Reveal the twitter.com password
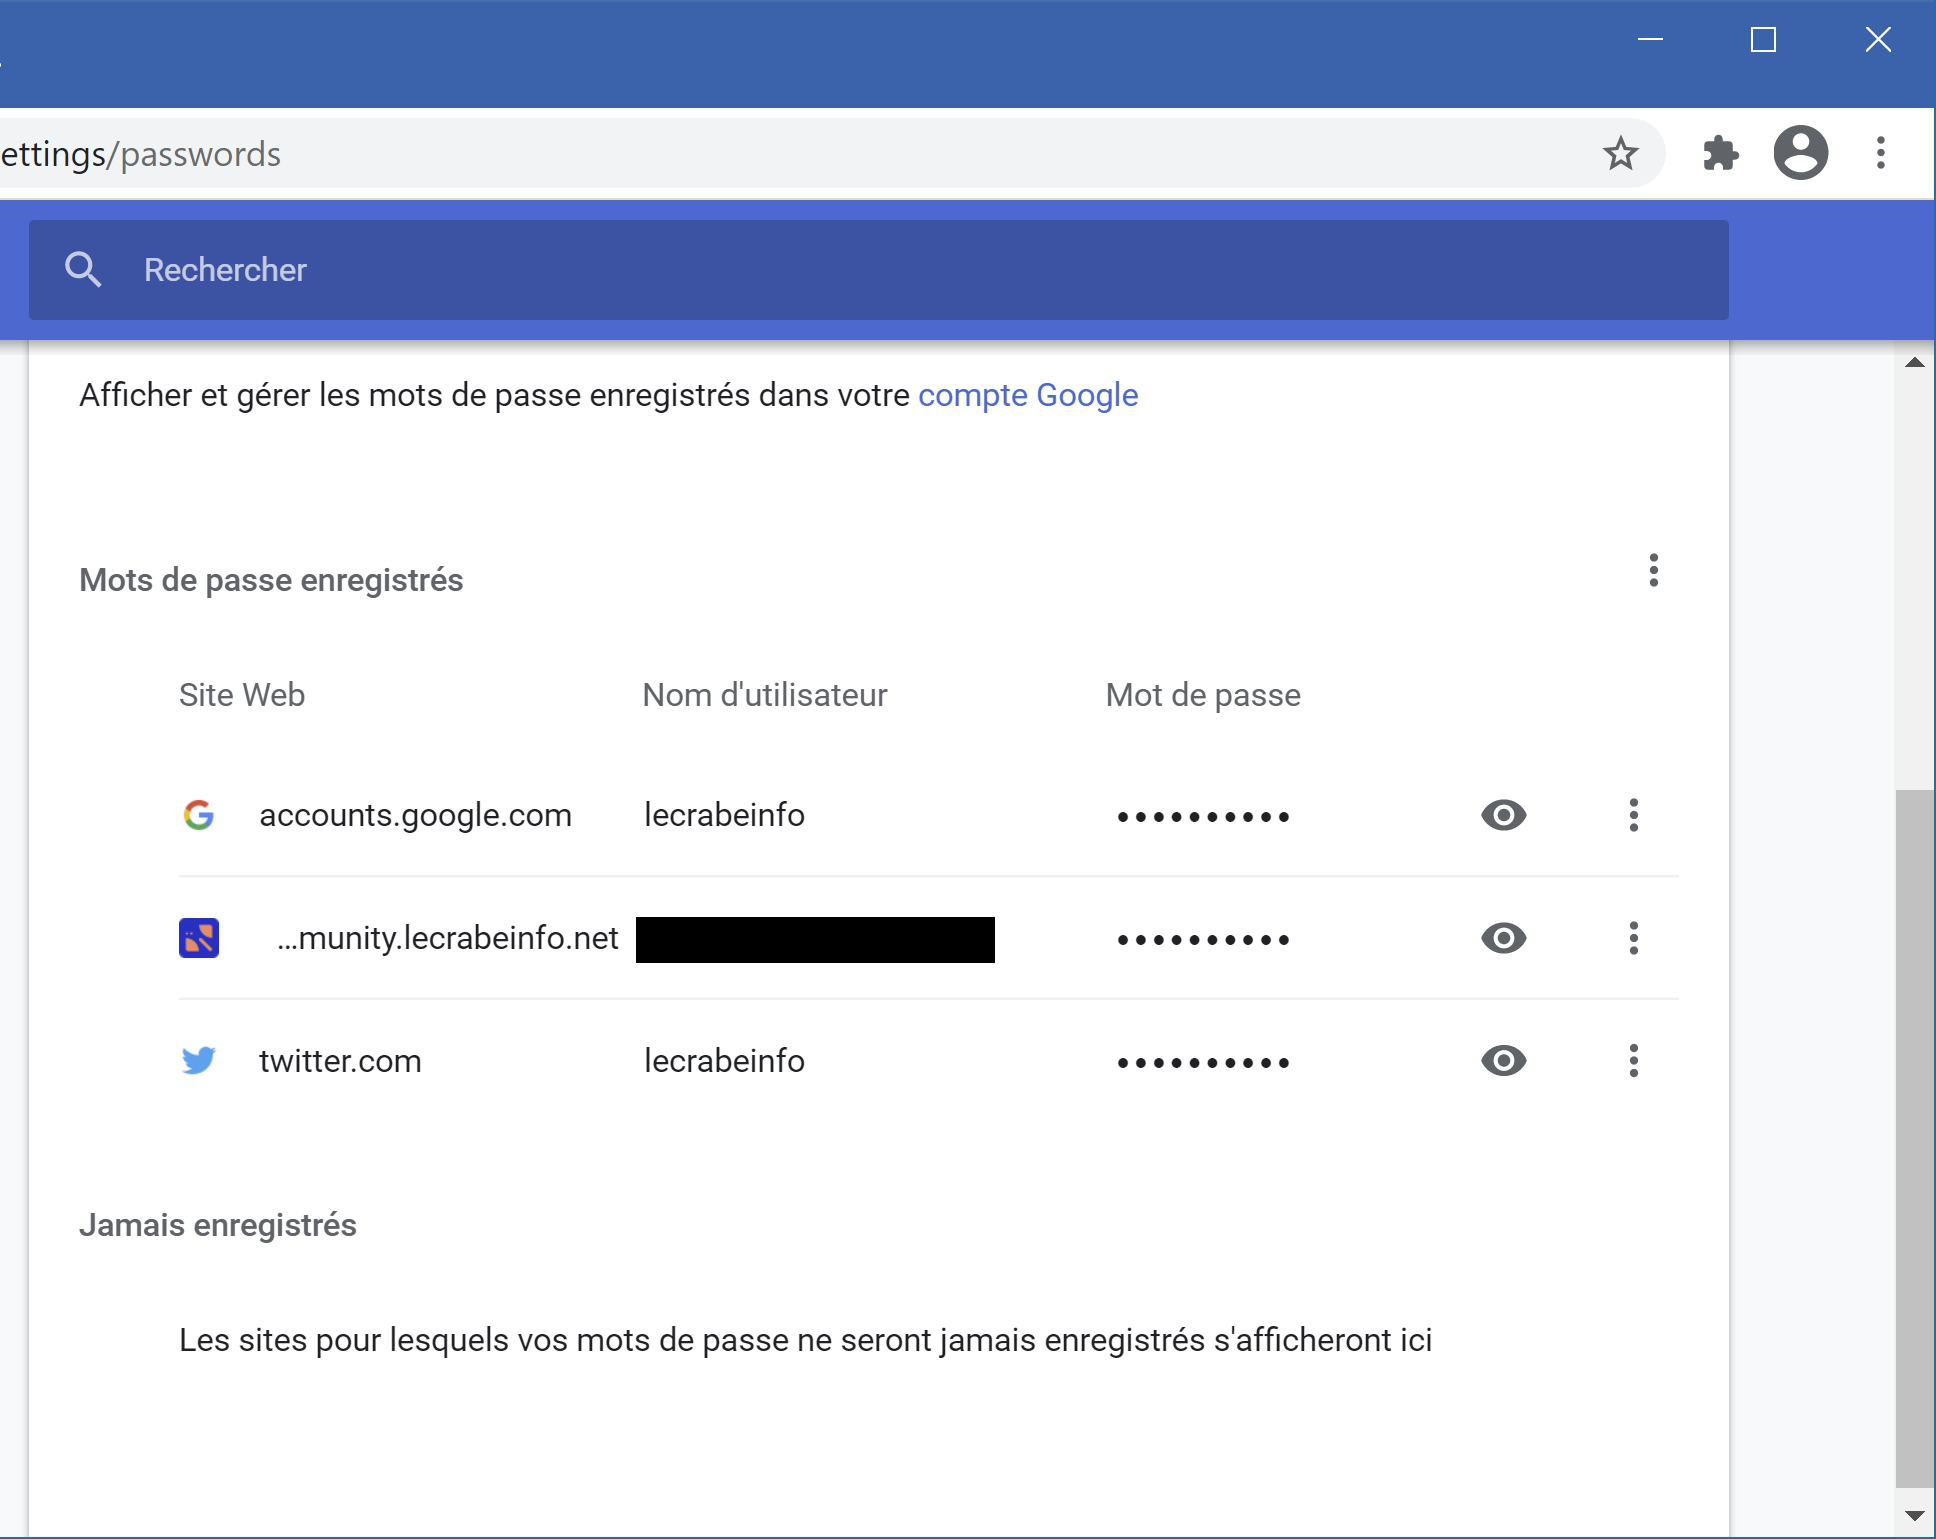The height and width of the screenshot is (1539, 1936). (x=1503, y=1061)
